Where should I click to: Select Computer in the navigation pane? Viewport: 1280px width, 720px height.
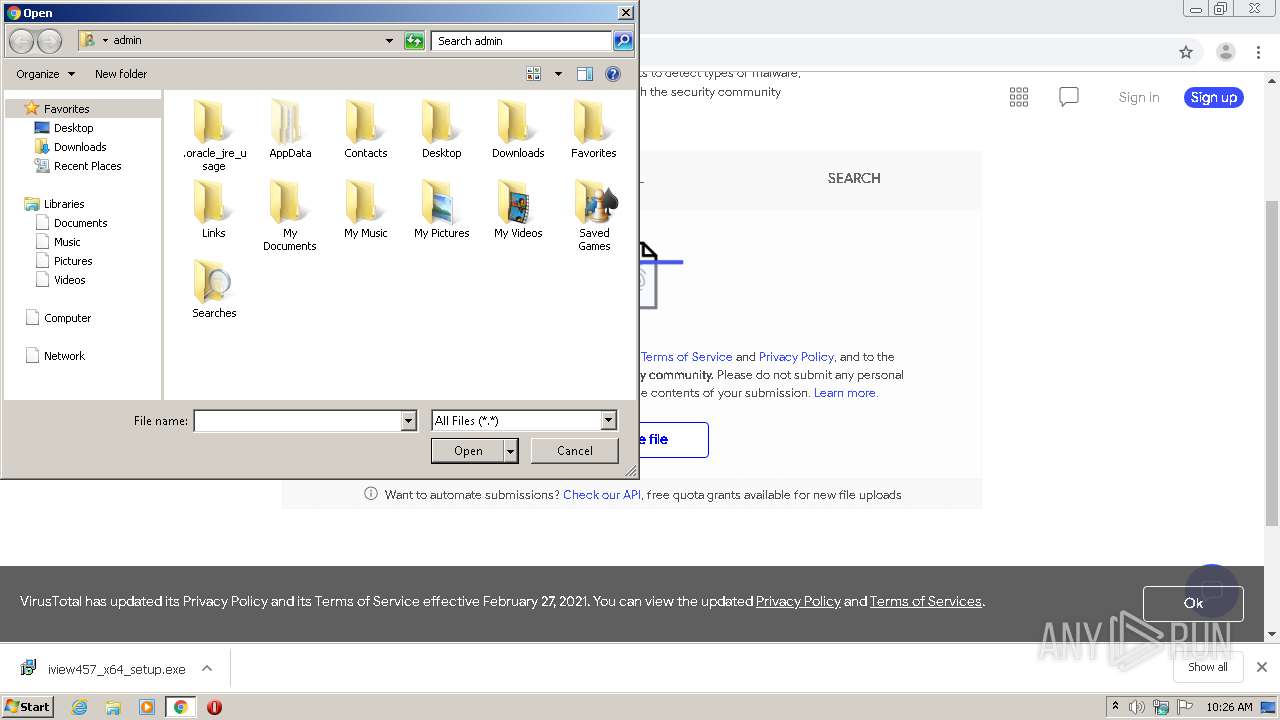click(67, 318)
